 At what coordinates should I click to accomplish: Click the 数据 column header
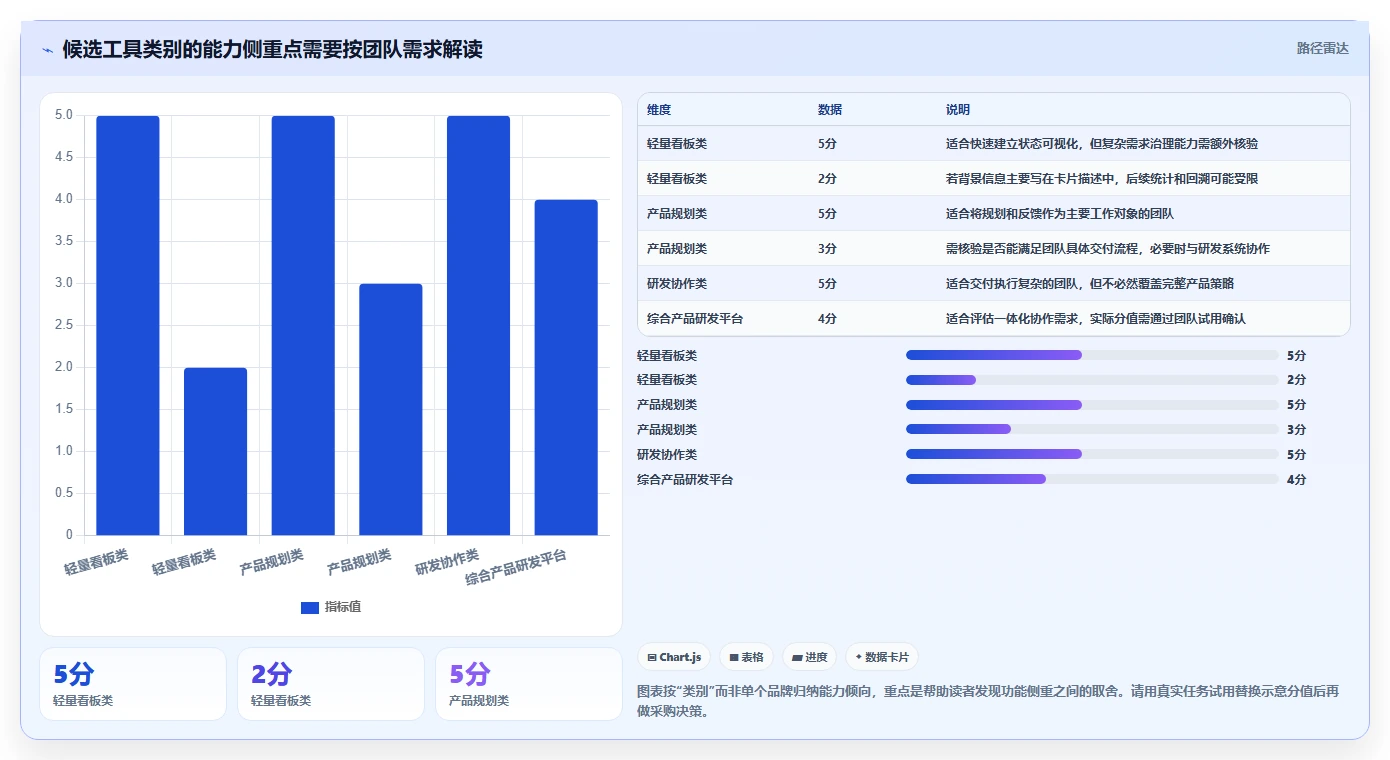tap(830, 110)
